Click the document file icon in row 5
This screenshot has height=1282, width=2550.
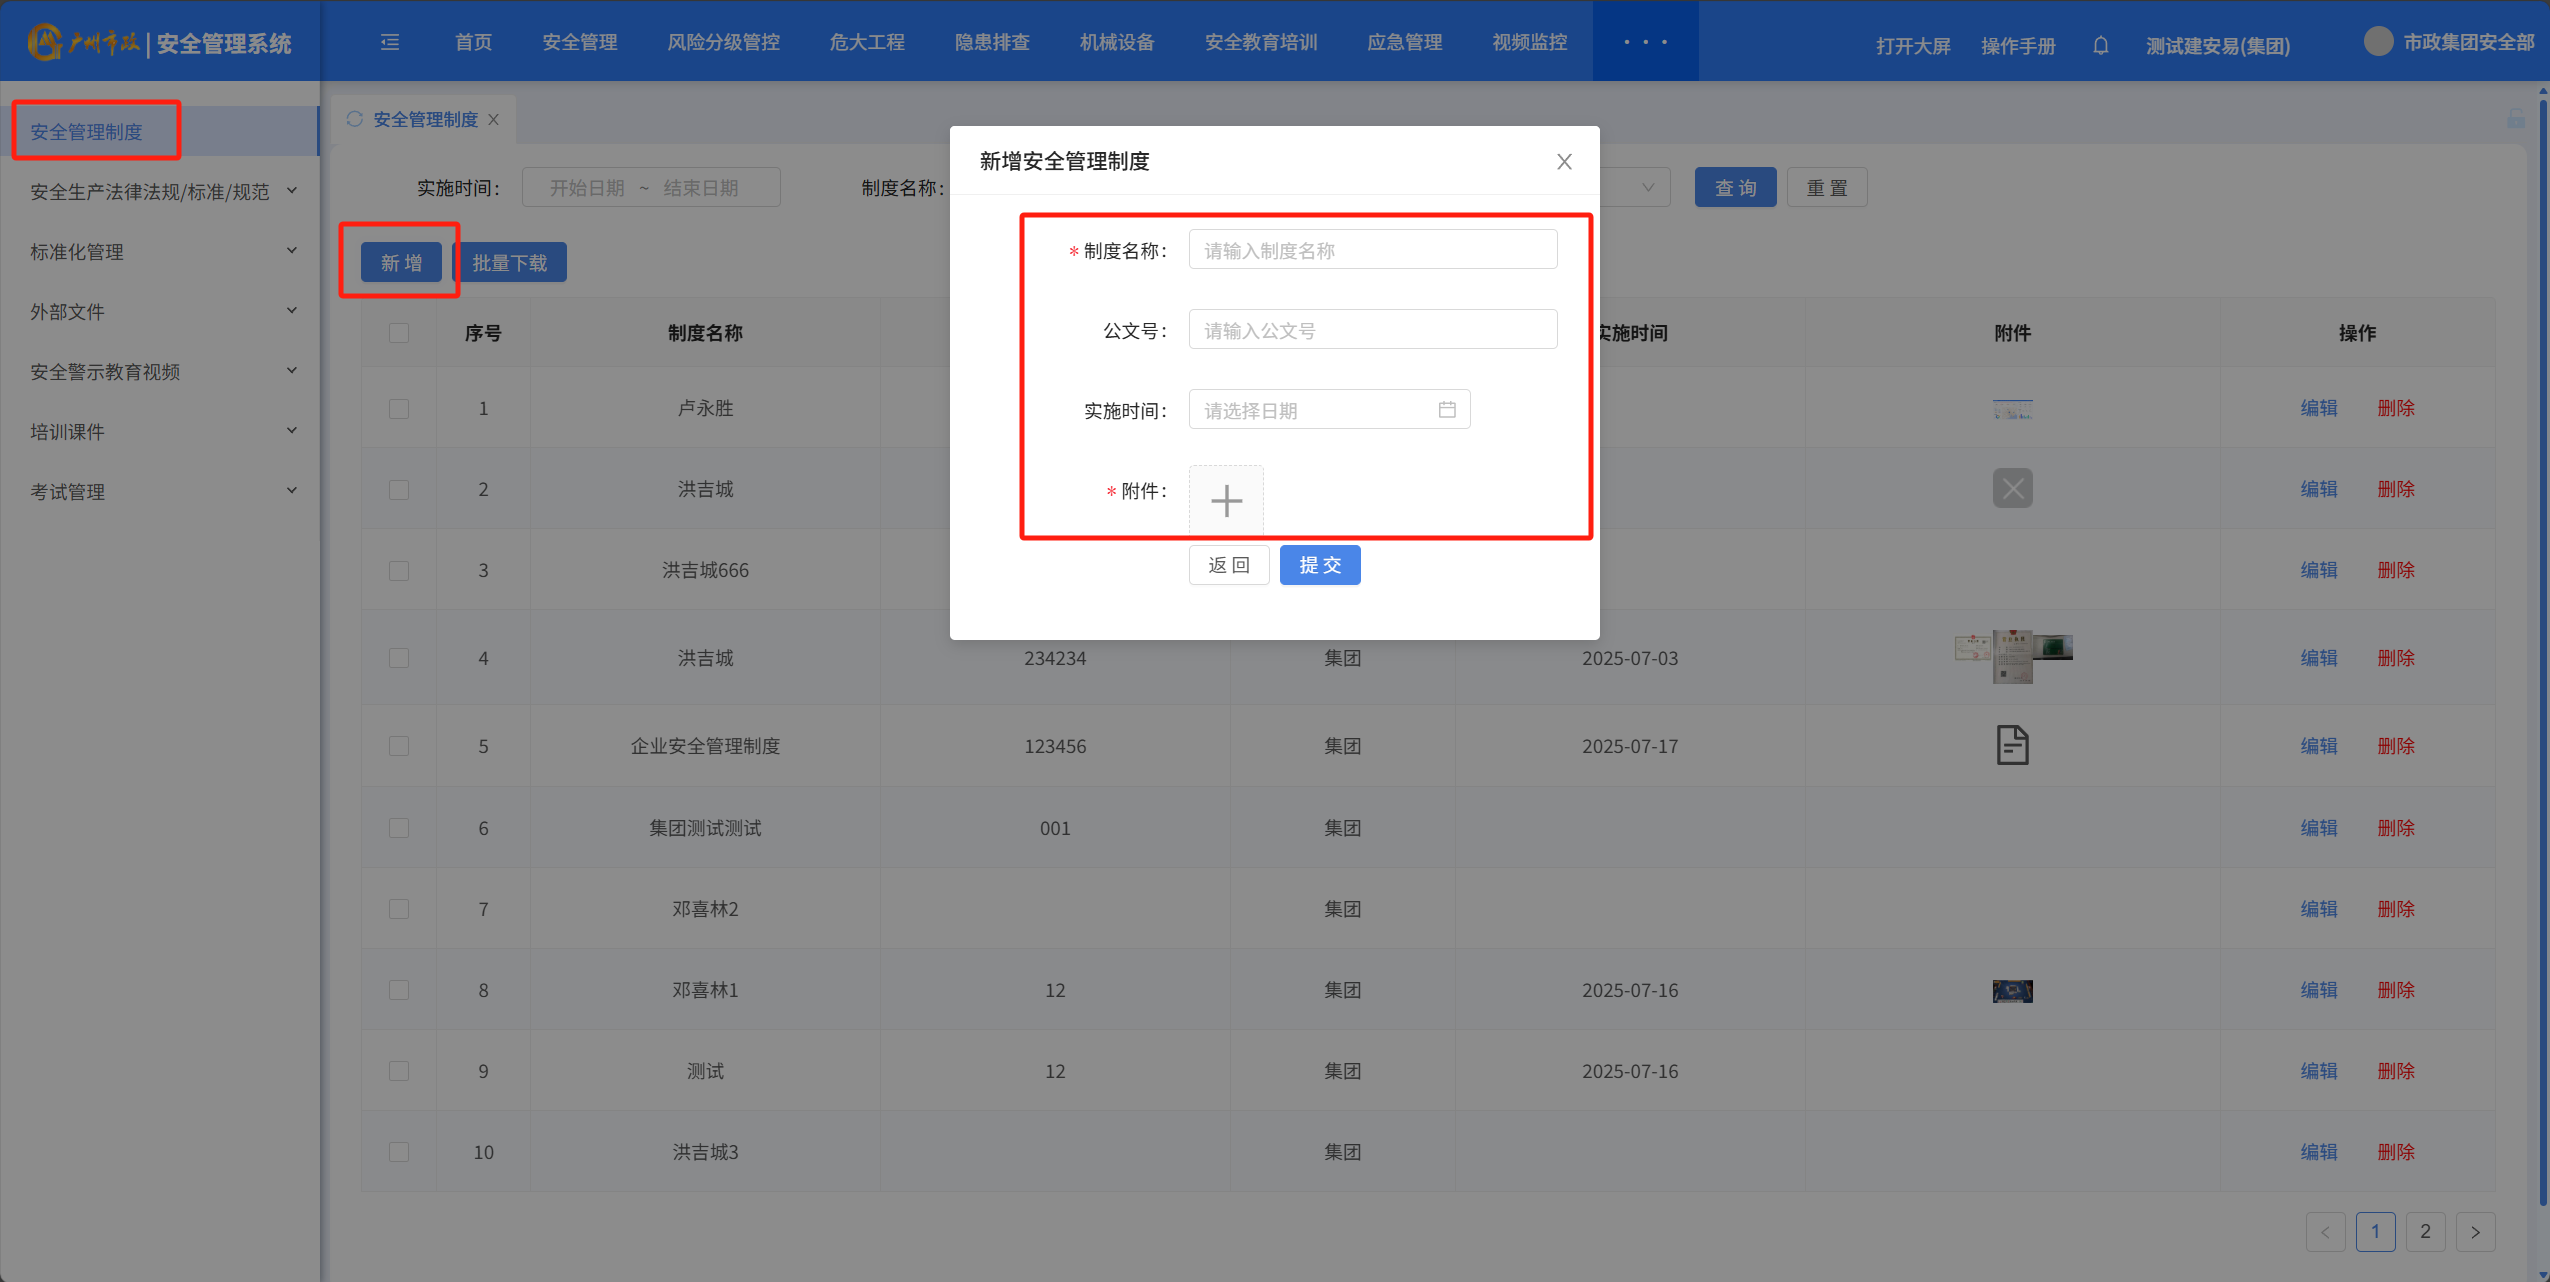click(x=2012, y=745)
